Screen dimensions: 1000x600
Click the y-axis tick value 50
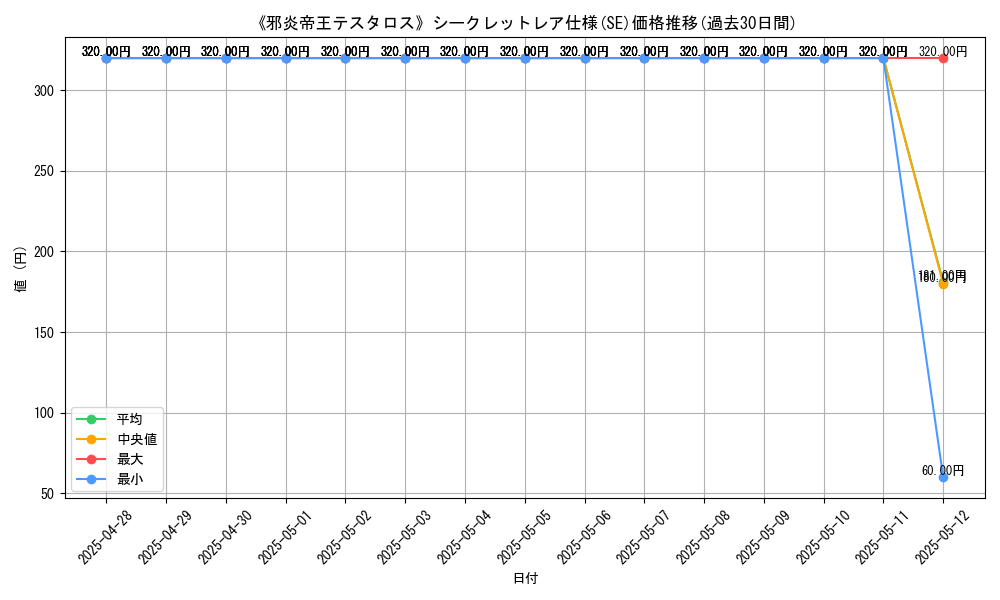point(47,494)
